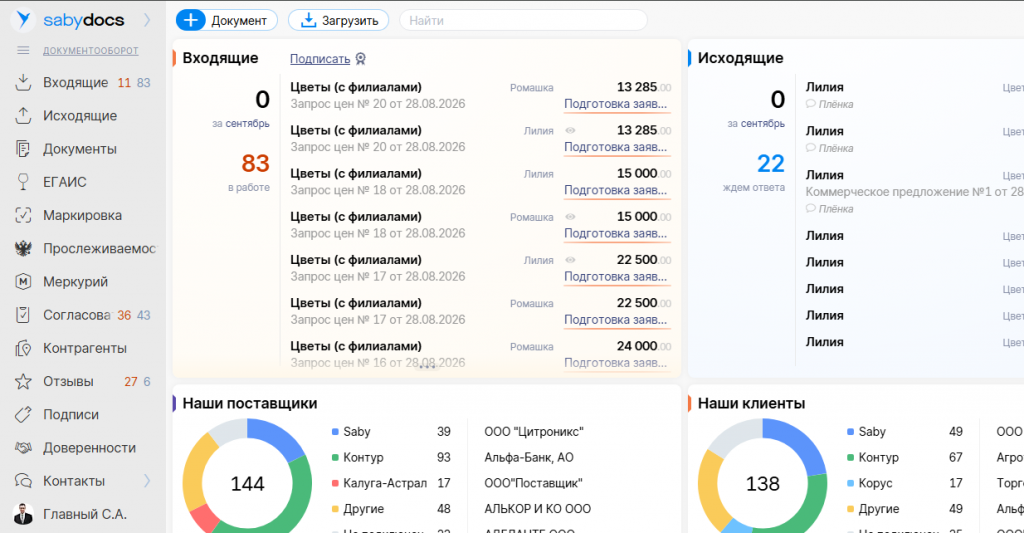Expand the sabydocs chevron arrow
The height and width of the screenshot is (533, 1024).
(x=147, y=20)
